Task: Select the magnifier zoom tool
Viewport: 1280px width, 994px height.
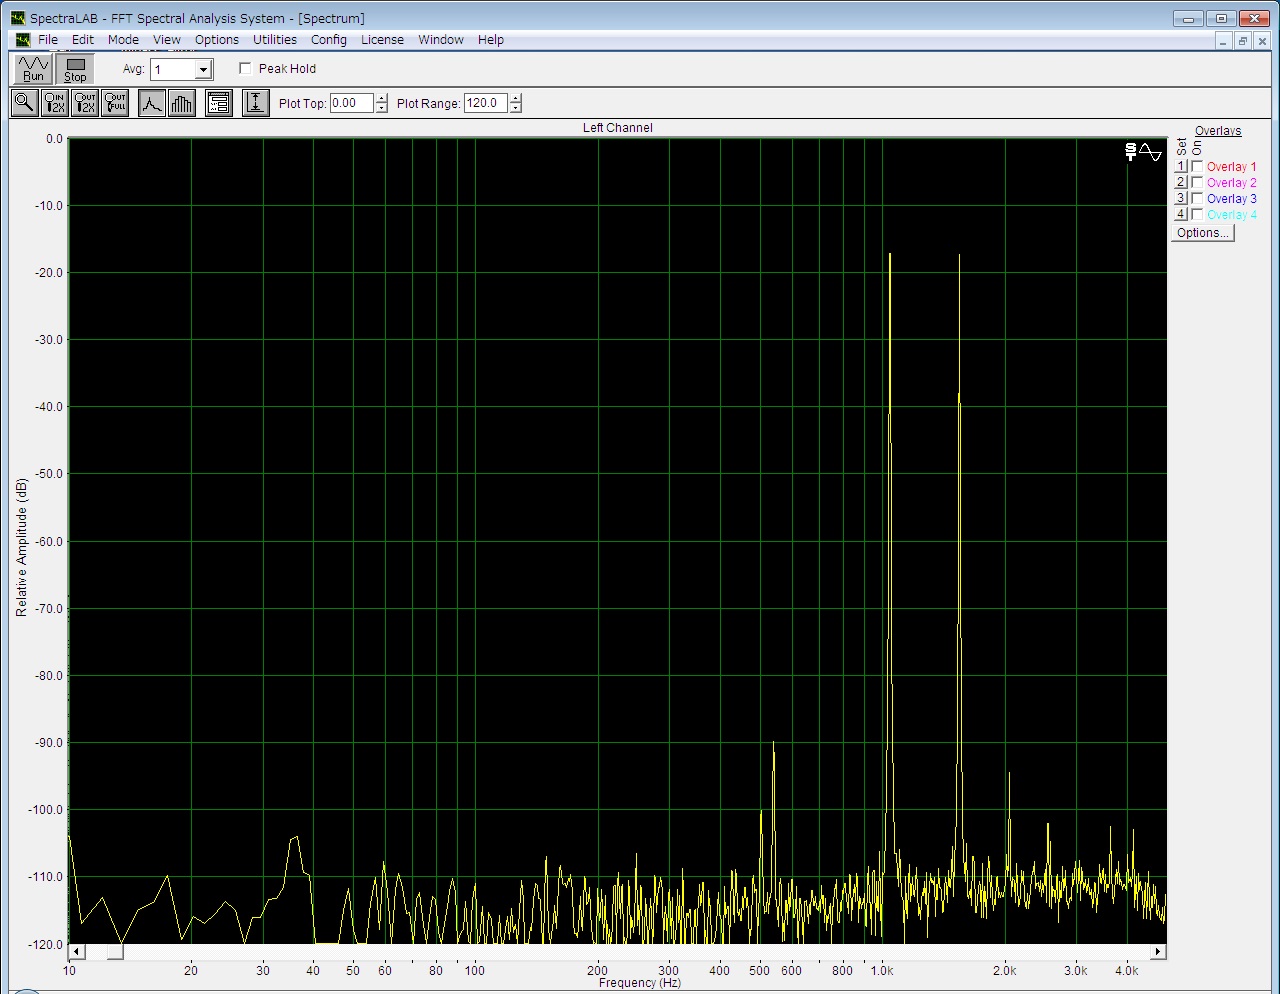Action: tap(25, 103)
